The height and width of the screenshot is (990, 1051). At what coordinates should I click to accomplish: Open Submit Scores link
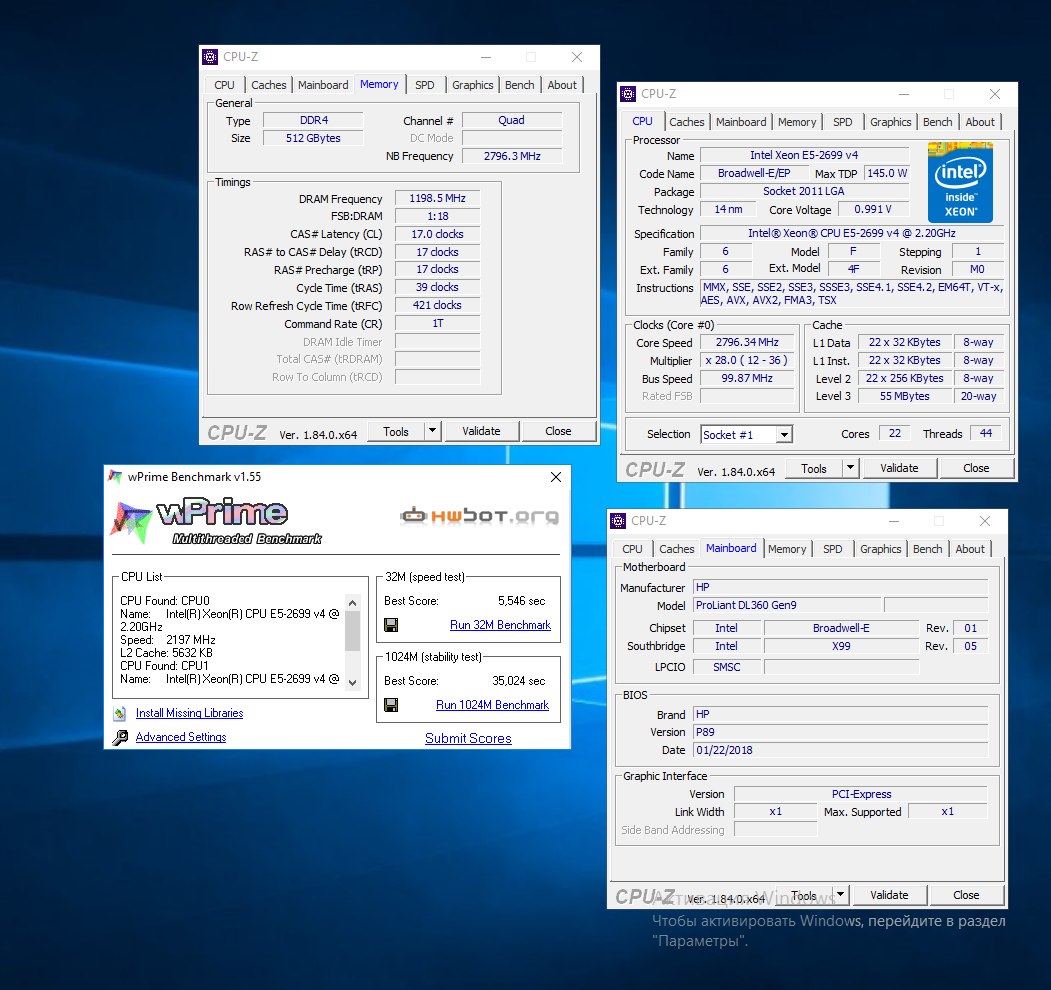[x=468, y=738]
